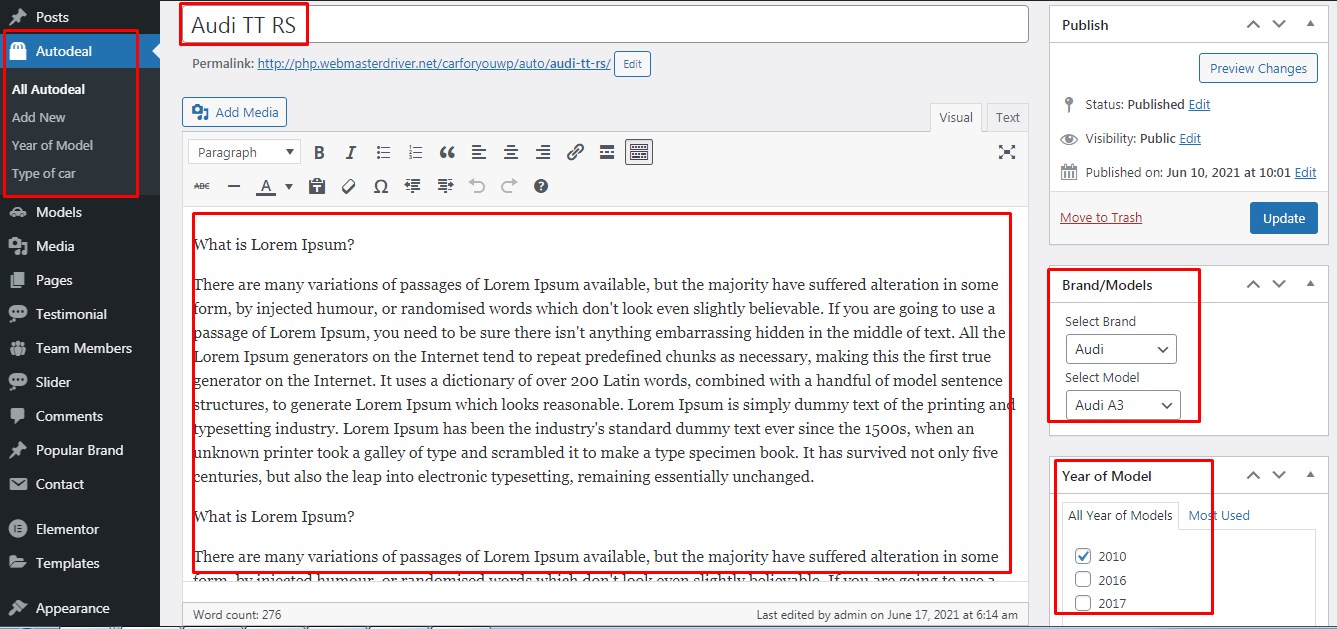The height and width of the screenshot is (629, 1337).
Task: Open the Elementor sidebar menu
Action: [80, 529]
